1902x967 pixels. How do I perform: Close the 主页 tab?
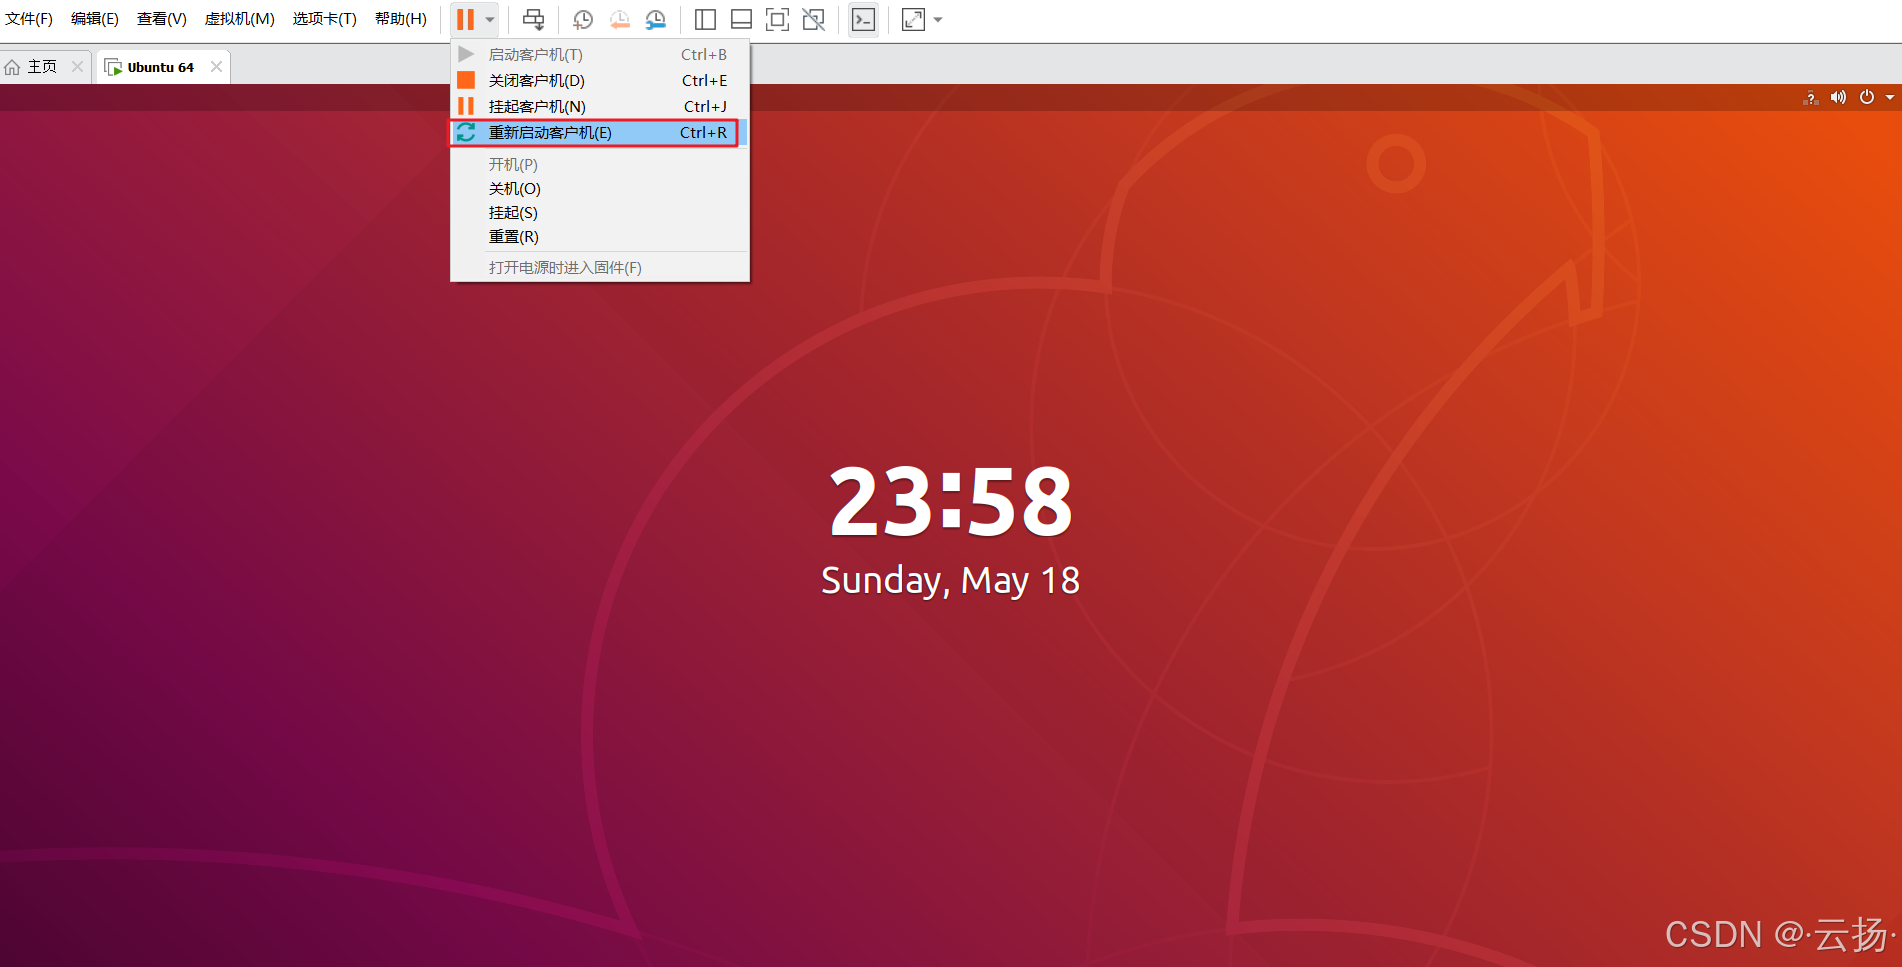(77, 67)
